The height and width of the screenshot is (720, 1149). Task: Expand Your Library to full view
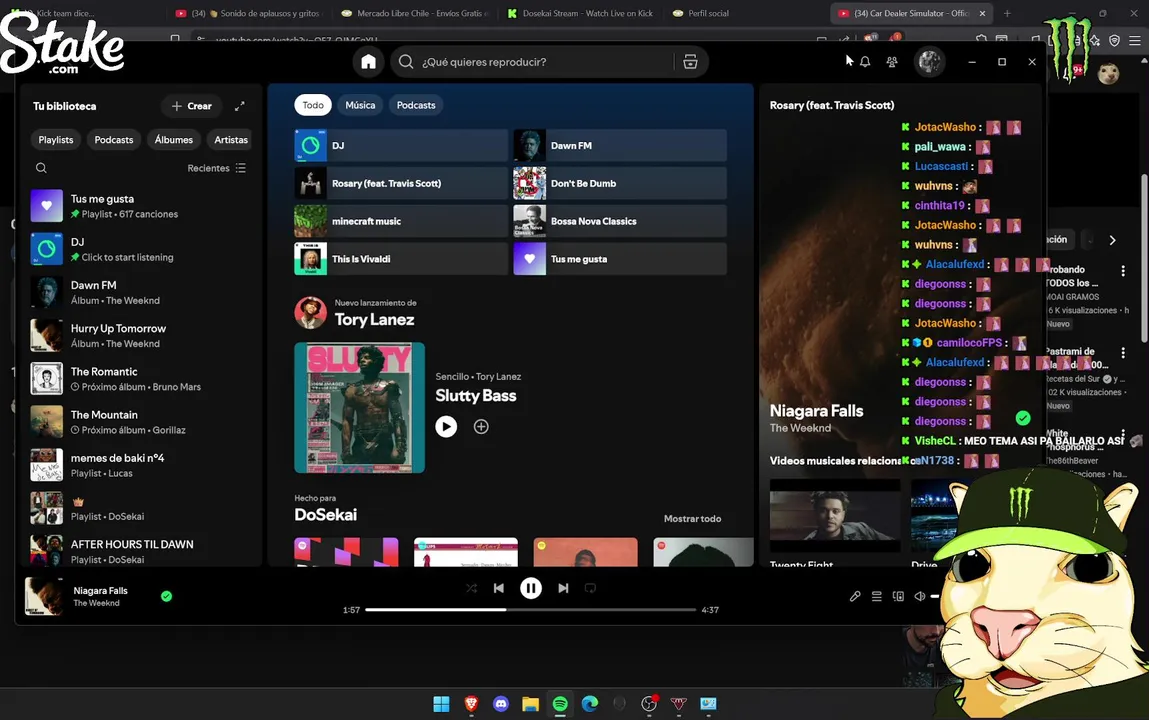point(240,106)
